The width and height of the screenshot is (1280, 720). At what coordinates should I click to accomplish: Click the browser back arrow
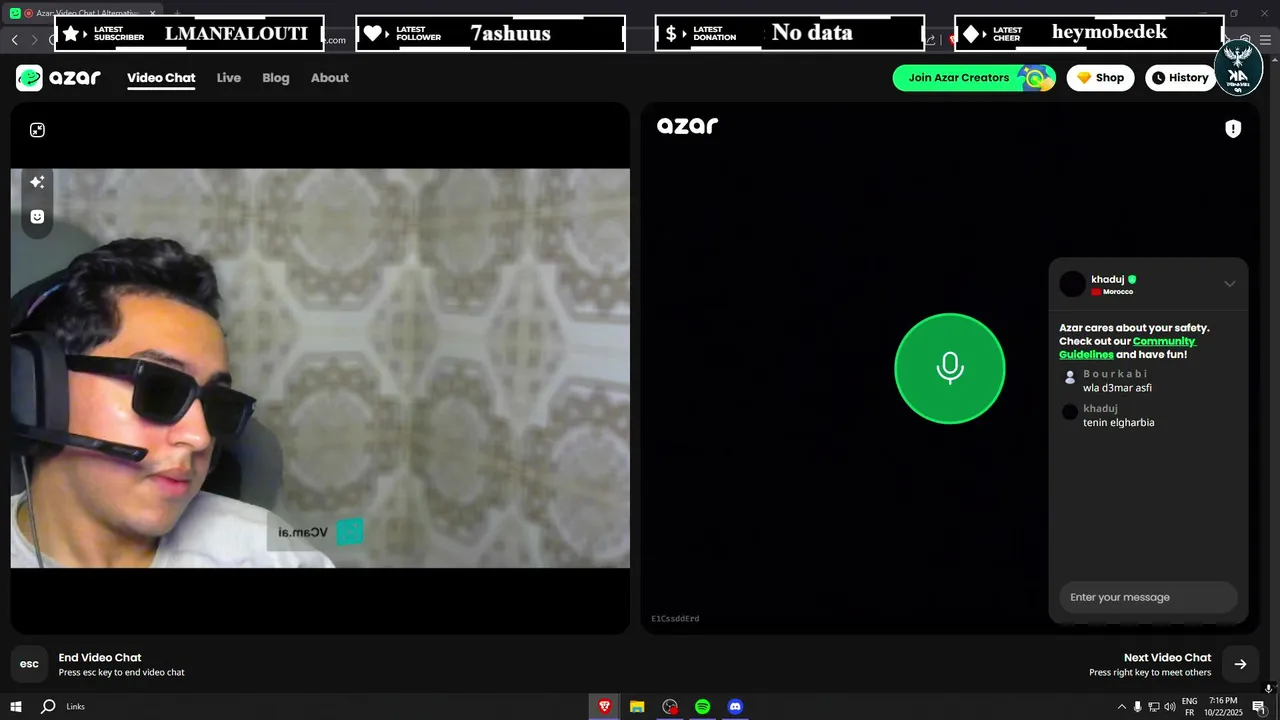point(14,40)
